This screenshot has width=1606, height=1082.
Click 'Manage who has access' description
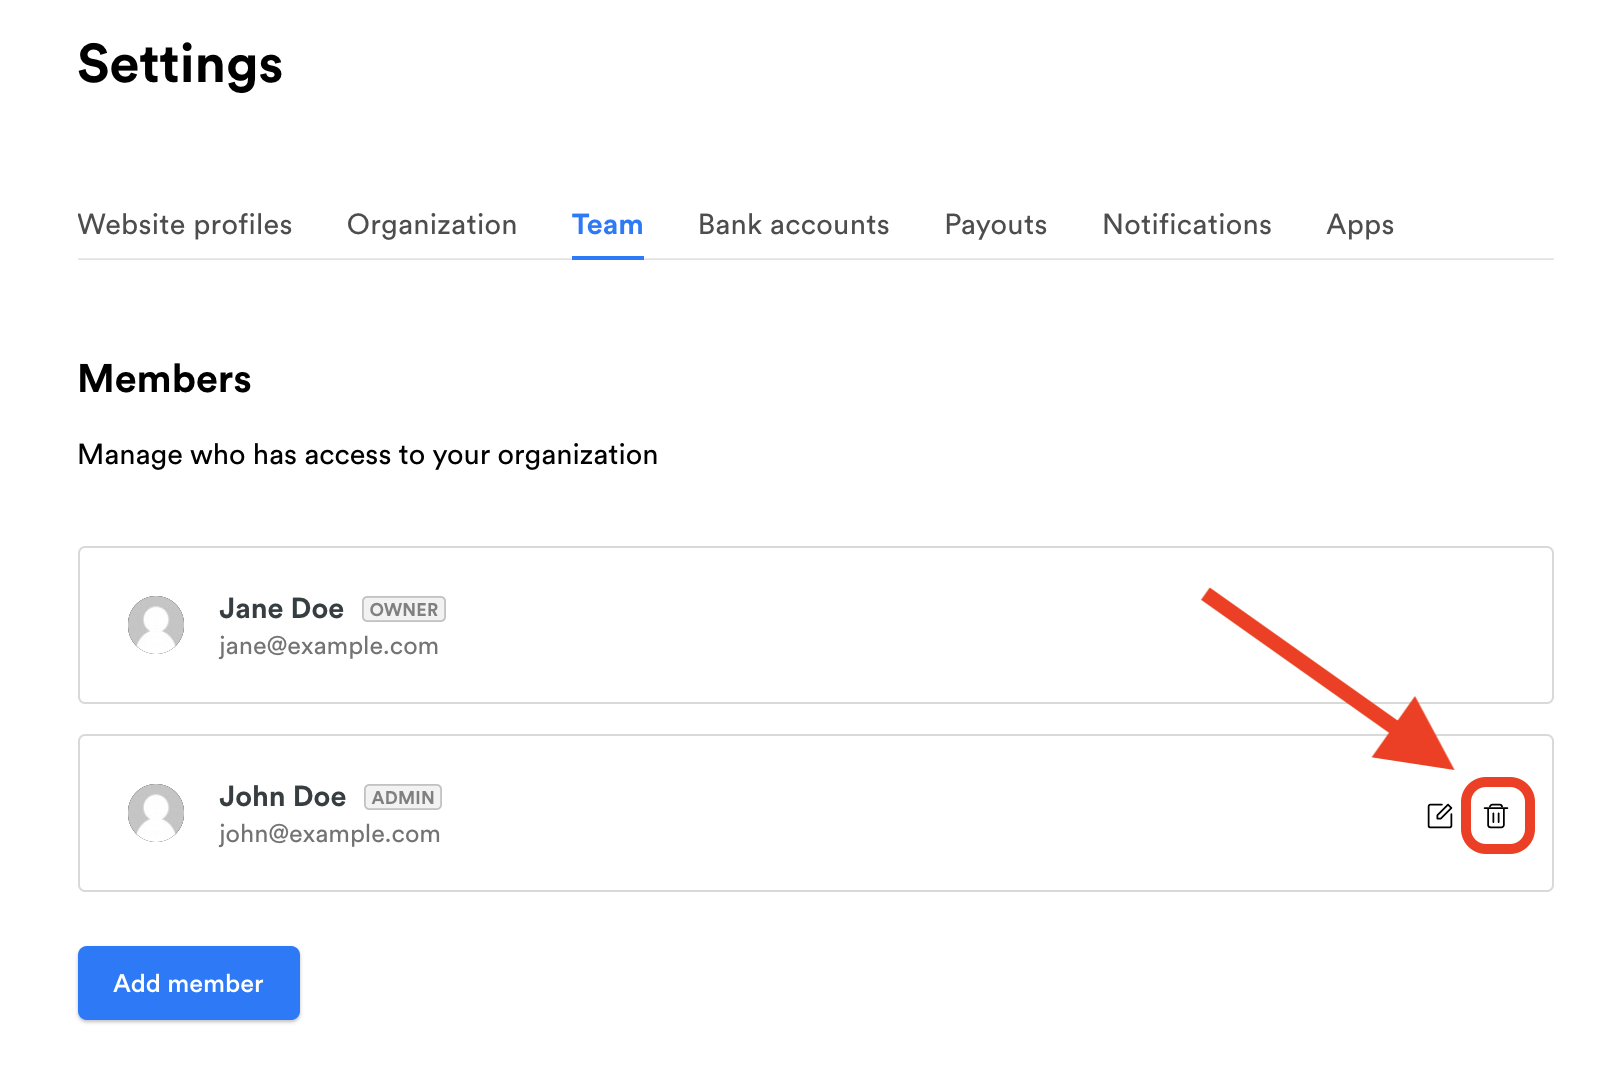tap(368, 455)
